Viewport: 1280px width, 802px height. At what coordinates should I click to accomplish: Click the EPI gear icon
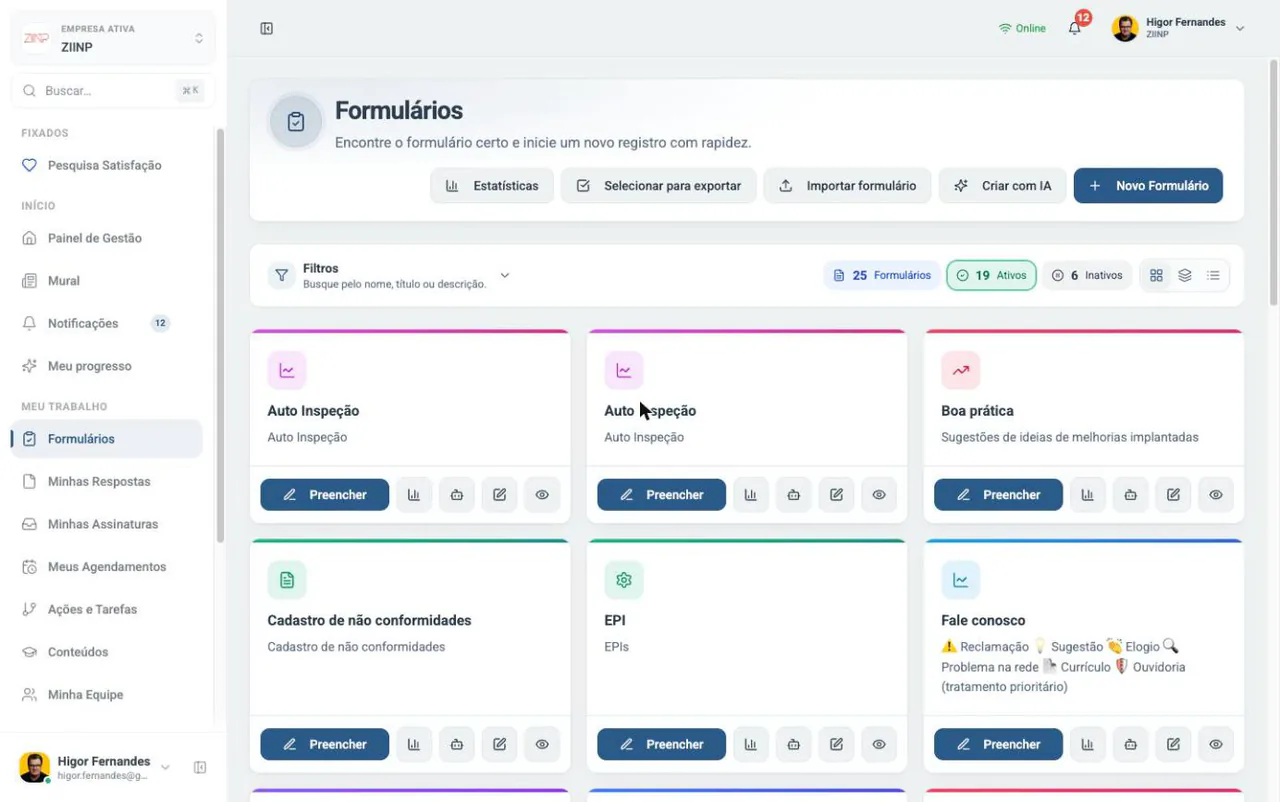tap(624, 580)
